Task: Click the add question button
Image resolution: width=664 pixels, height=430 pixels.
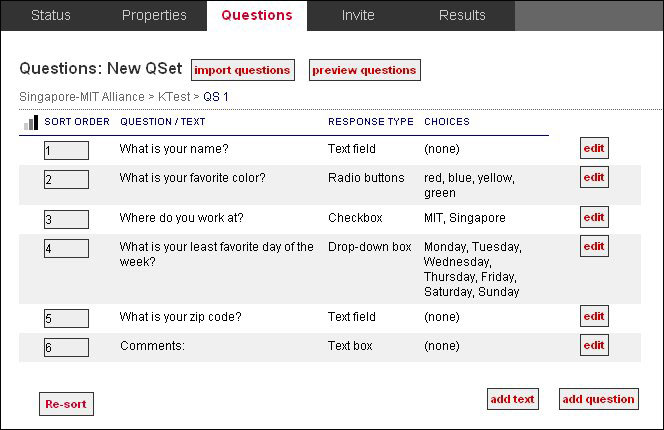Action: (x=598, y=399)
